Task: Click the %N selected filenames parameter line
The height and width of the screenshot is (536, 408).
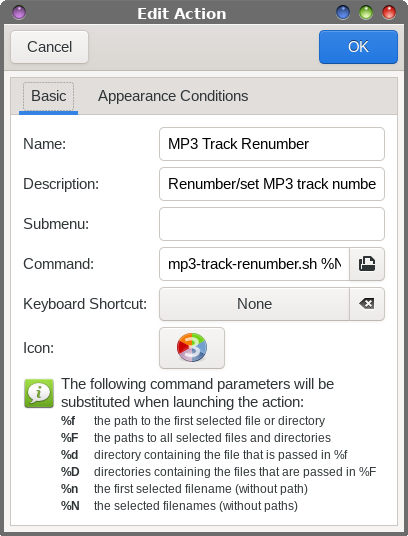Action: pos(179,506)
